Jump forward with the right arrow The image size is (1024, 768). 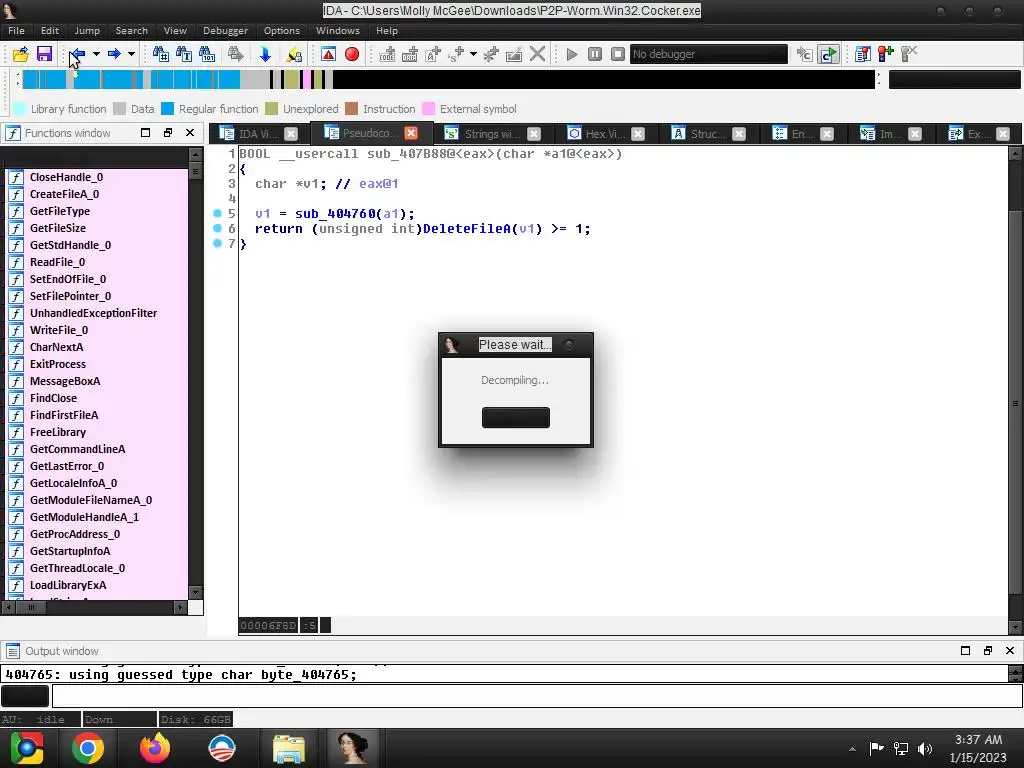114,54
